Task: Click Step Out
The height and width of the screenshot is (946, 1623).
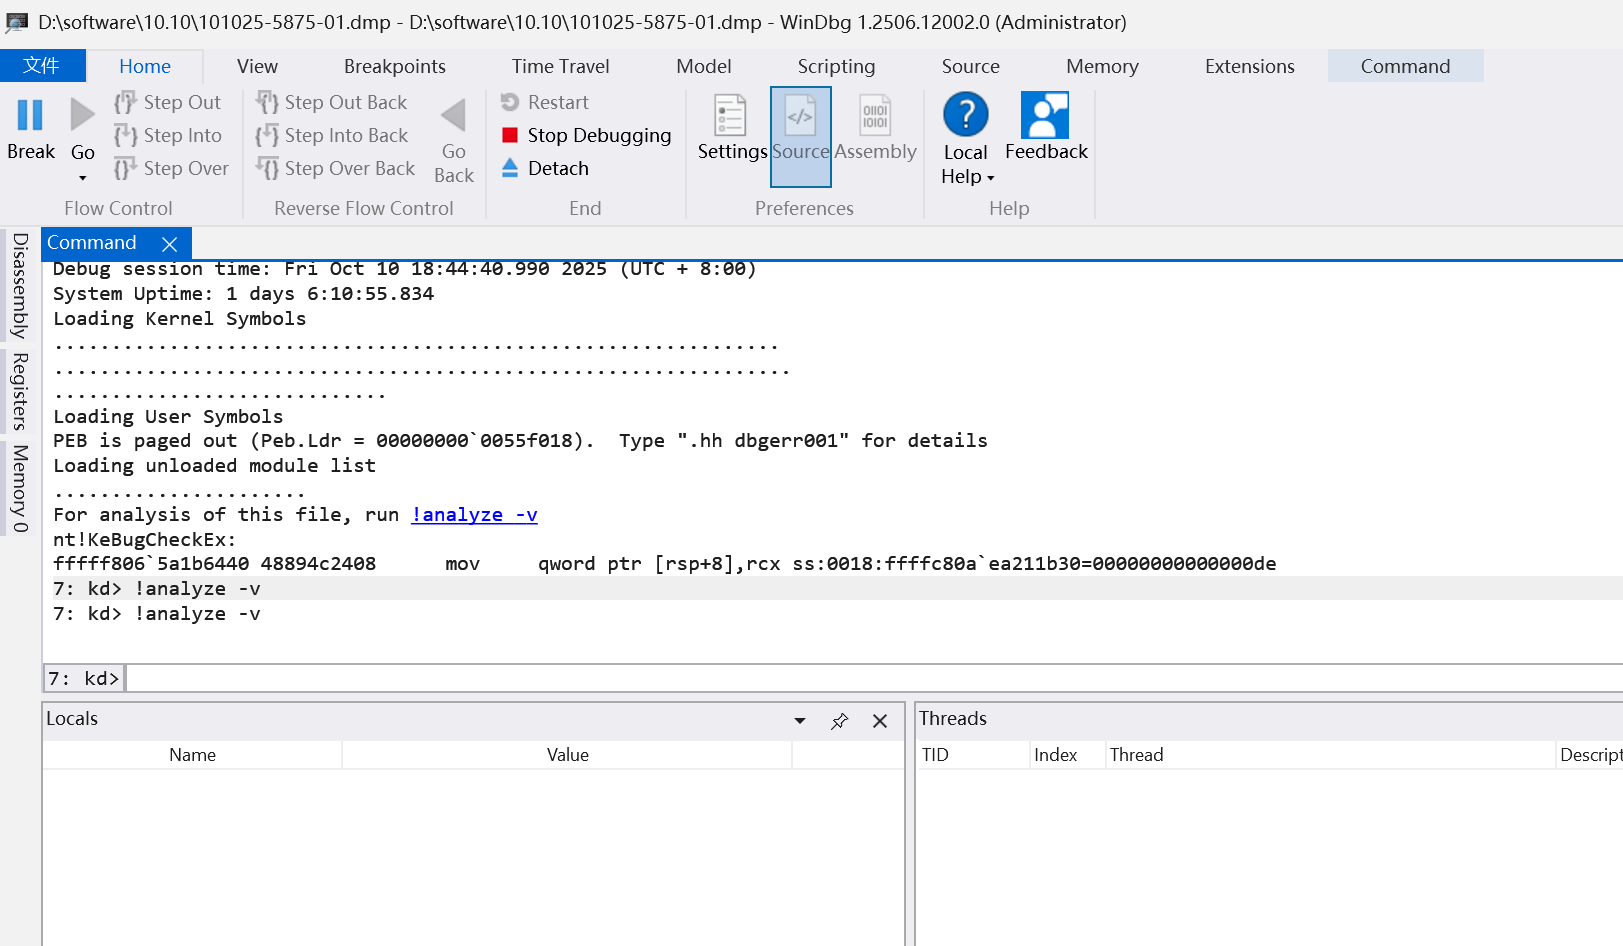Action: [x=168, y=102]
